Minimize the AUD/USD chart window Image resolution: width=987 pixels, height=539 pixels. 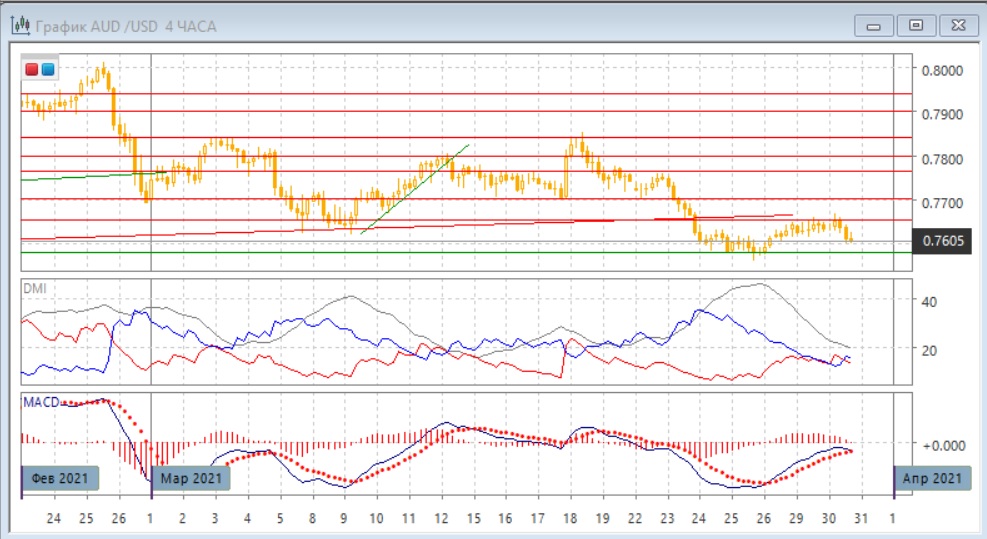point(872,25)
